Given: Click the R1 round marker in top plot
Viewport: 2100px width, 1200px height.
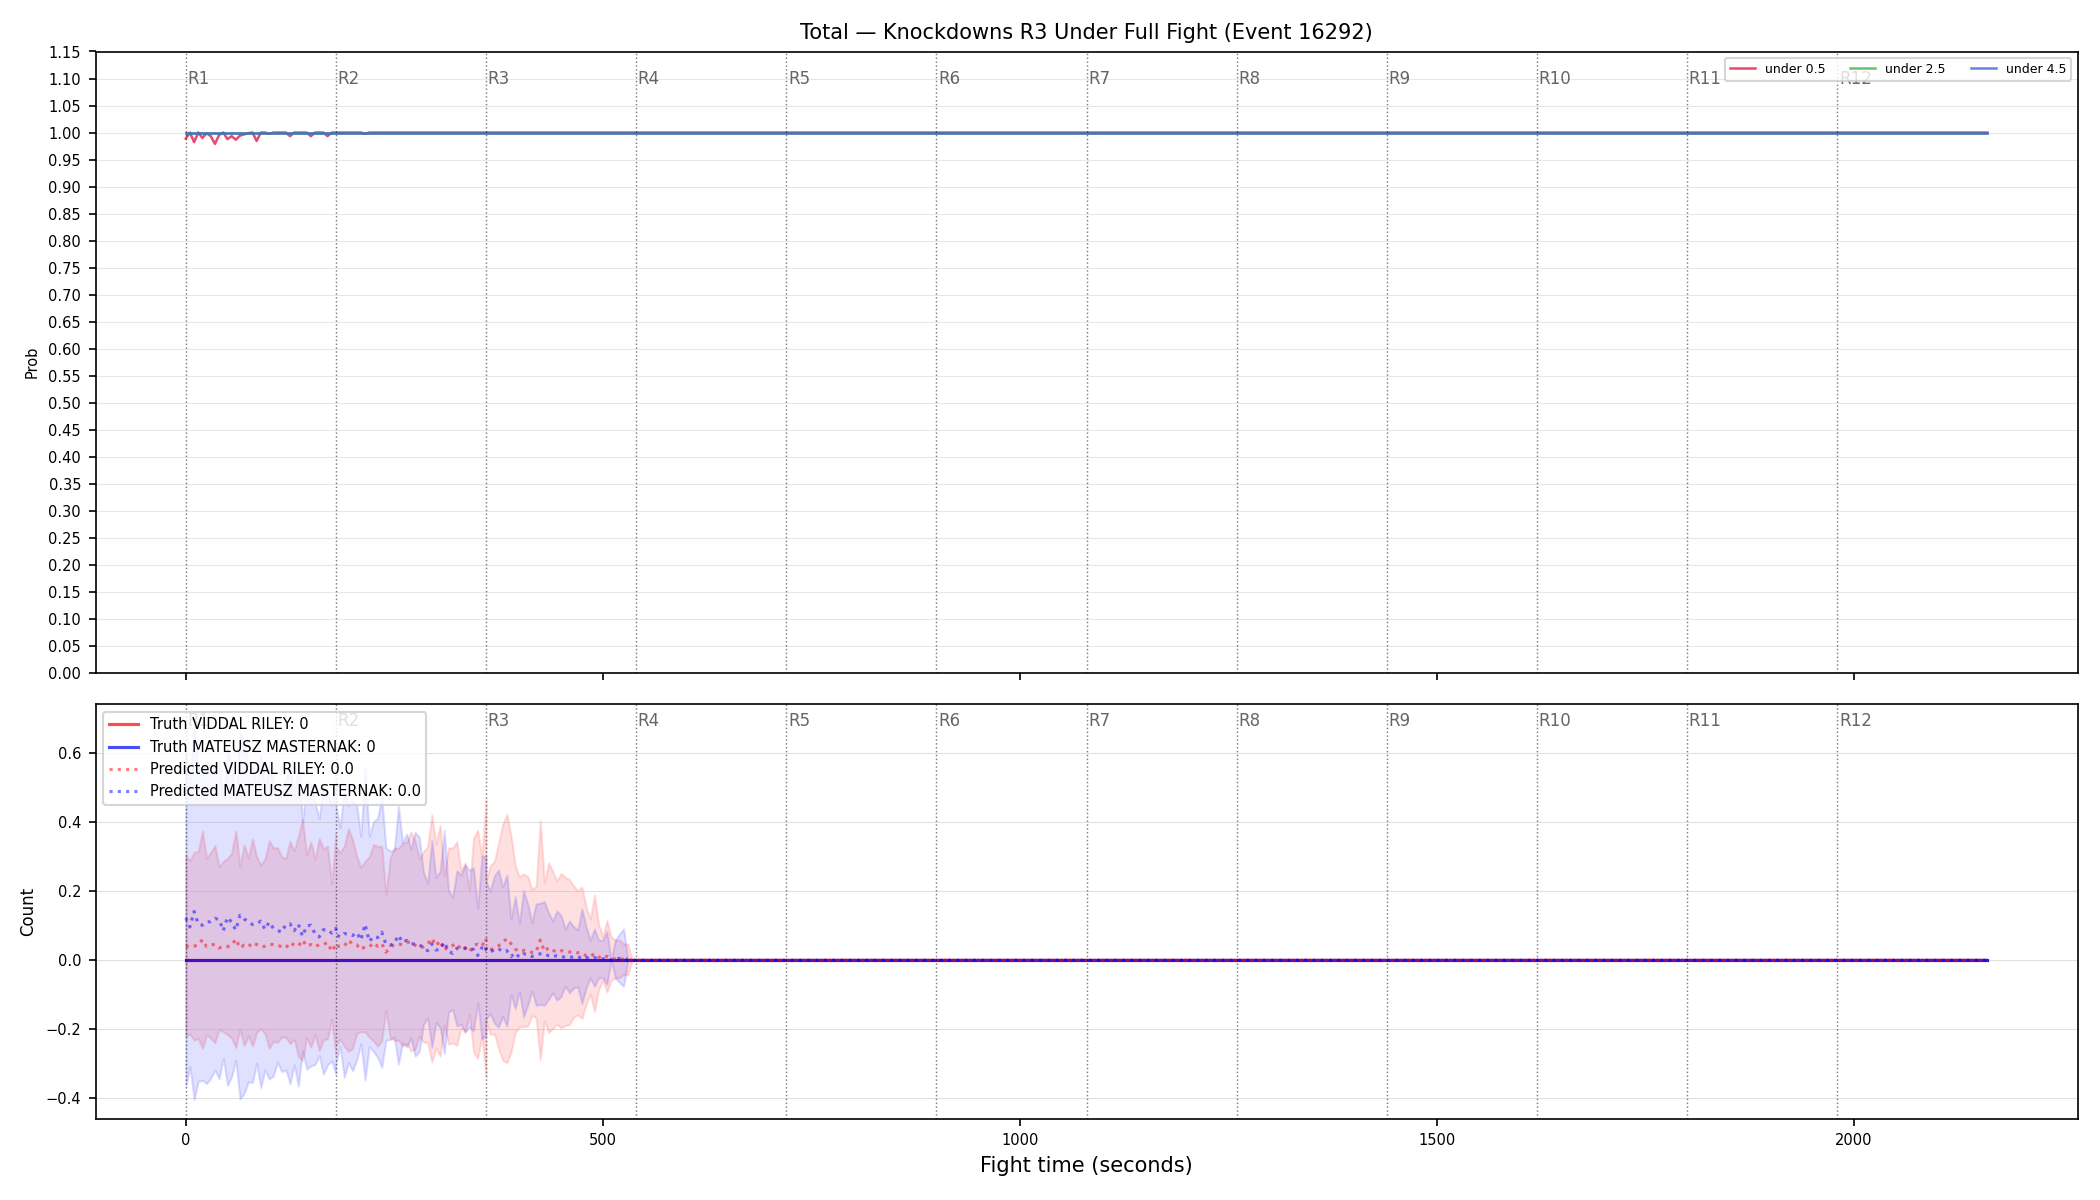Looking at the screenshot, I should click(199, 78).
